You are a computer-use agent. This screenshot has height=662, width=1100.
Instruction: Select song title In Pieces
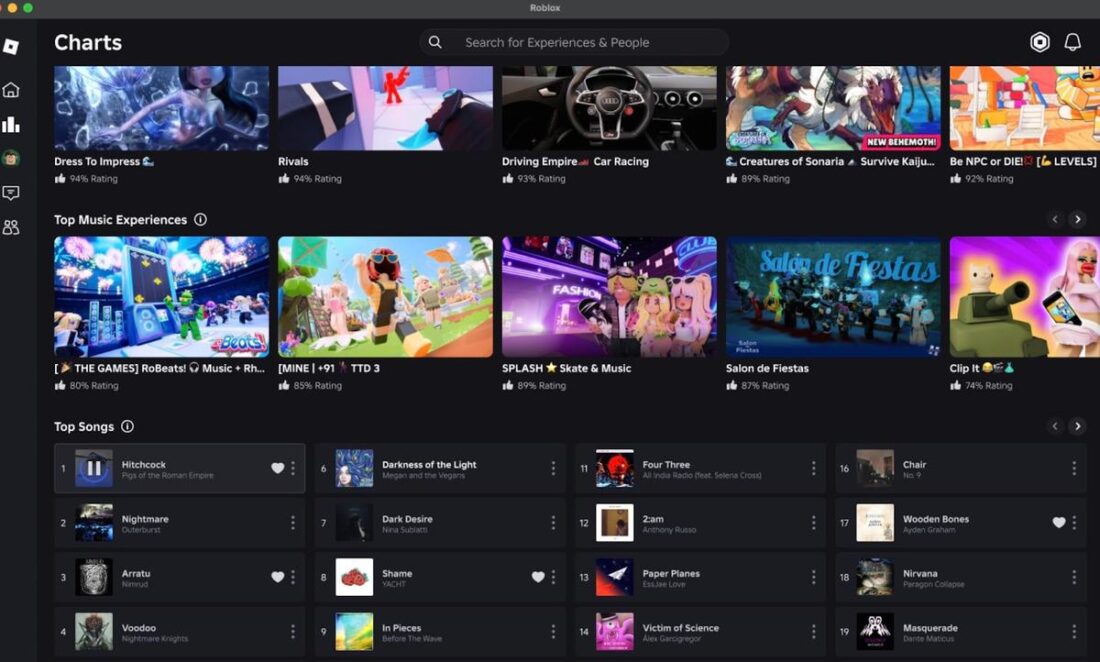[401, 628]
